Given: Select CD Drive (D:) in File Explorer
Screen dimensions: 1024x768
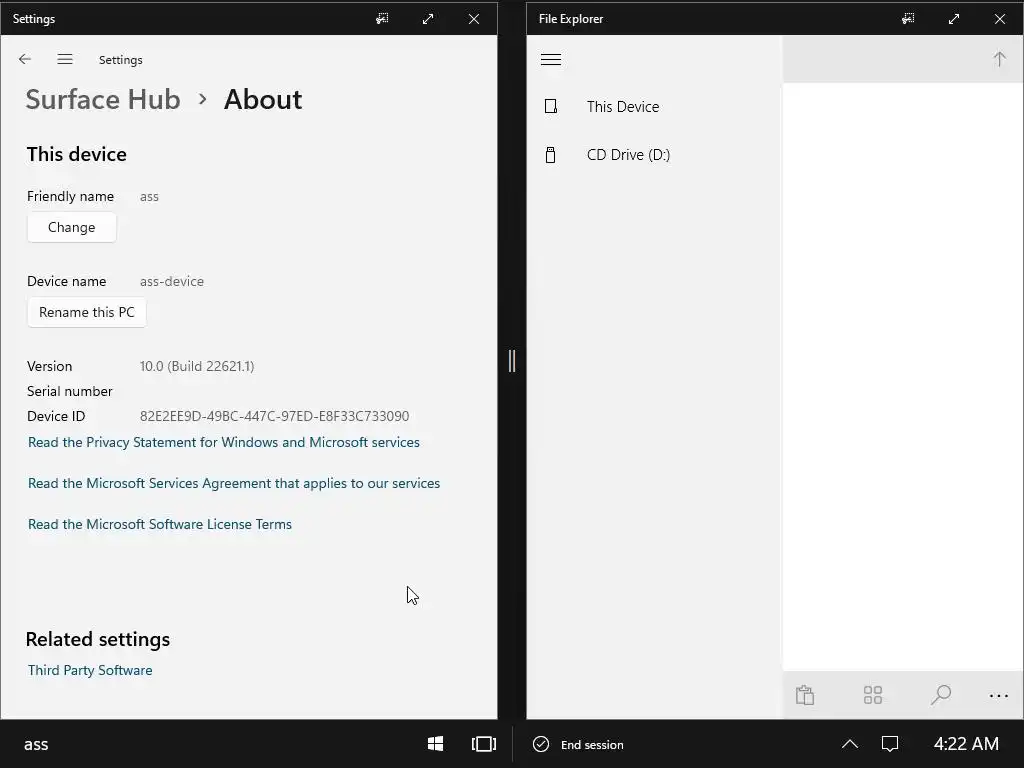Looking at the screenshot, I should [654, 155].
